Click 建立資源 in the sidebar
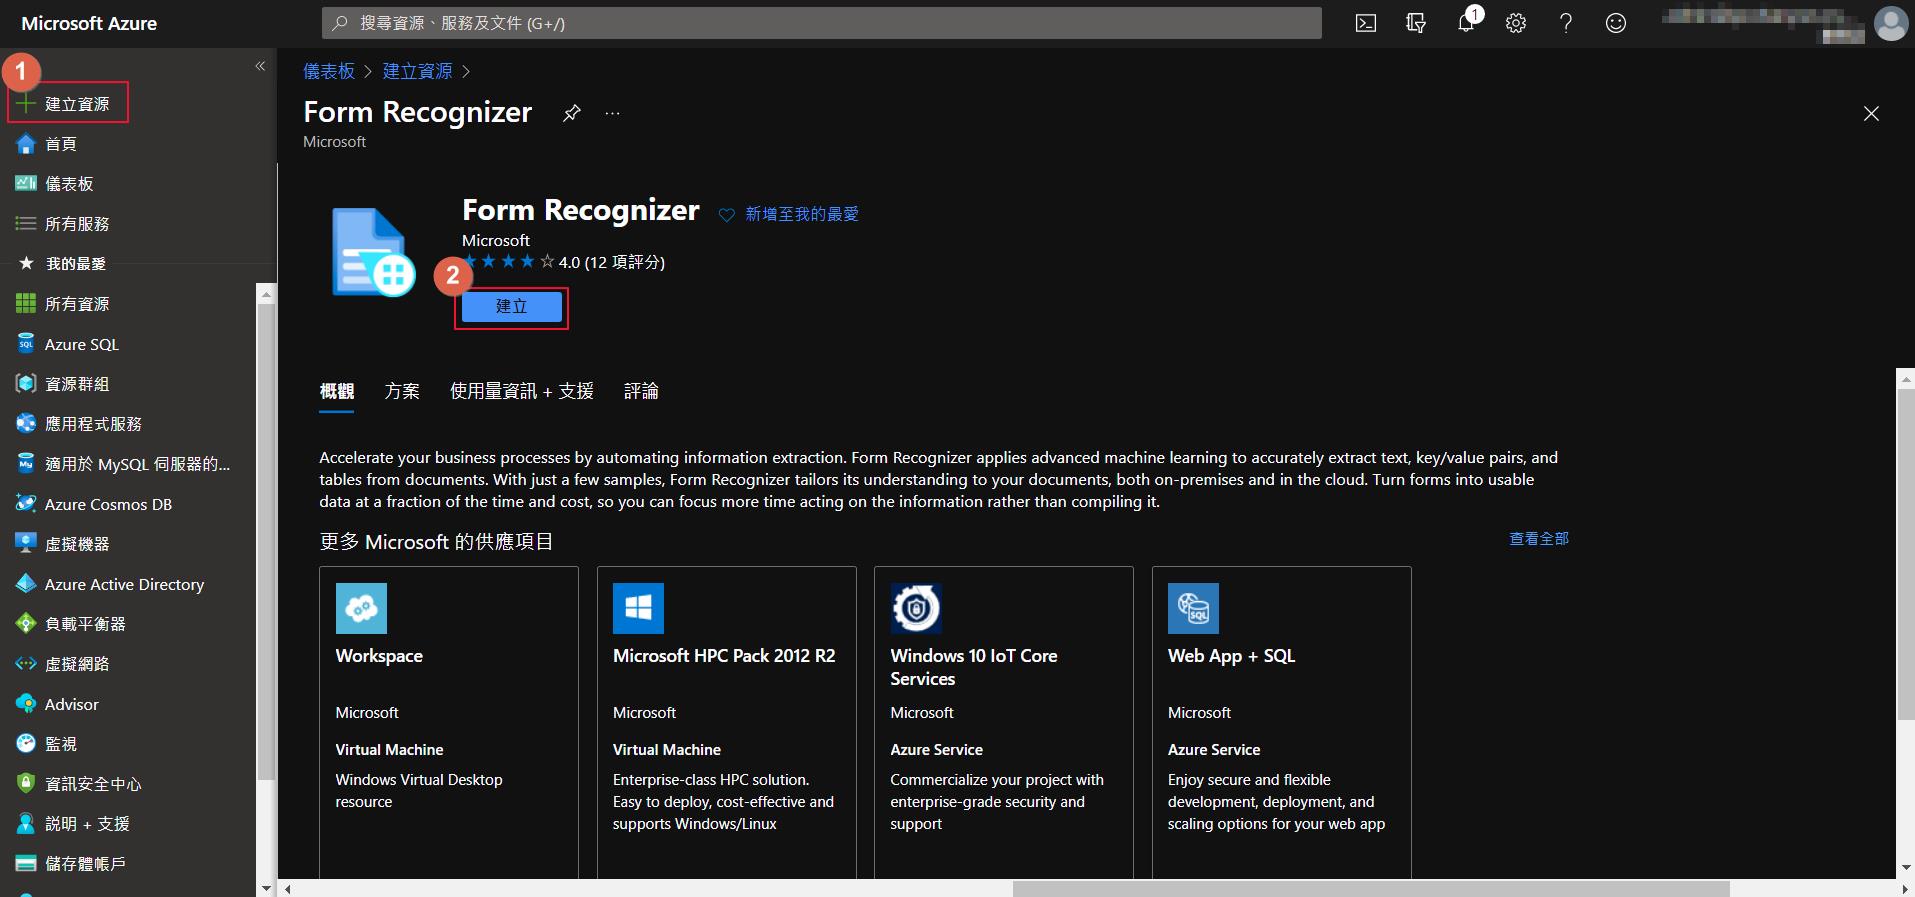The height and width of the screenshot is (897, 1915). [x=68, y=103]
